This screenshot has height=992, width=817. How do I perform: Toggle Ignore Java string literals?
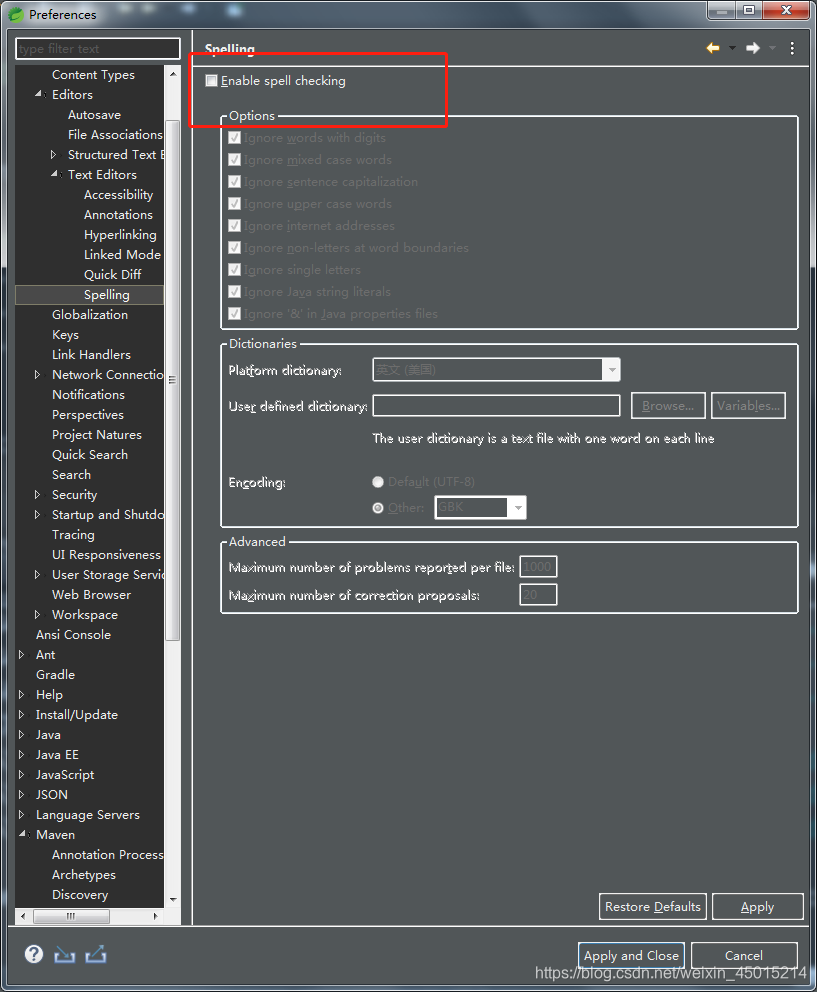tap(234, 292)
